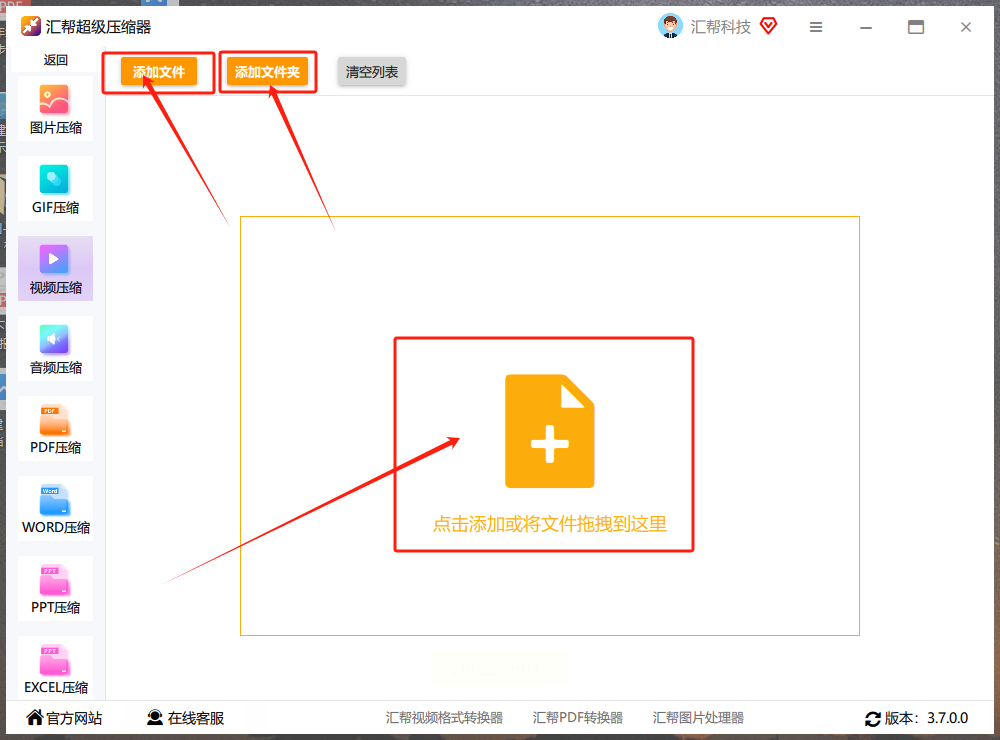This screenshot has height=740, width=1000.
Task: Open the 汇帮视频格式转换器 link
Action: coord(444,718)
